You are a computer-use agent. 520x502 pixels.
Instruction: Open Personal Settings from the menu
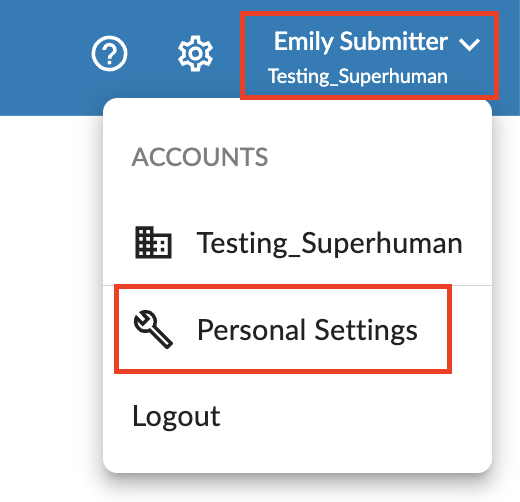283,329
